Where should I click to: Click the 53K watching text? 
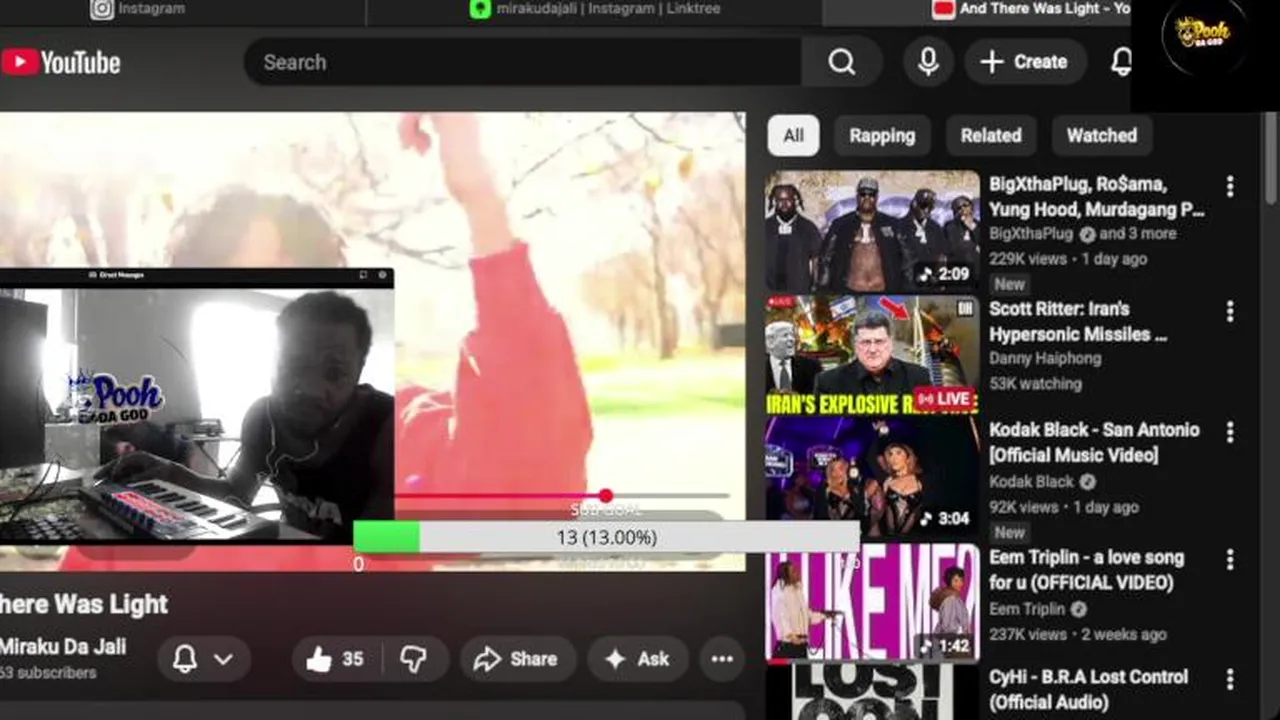[x=1035, y=383]
